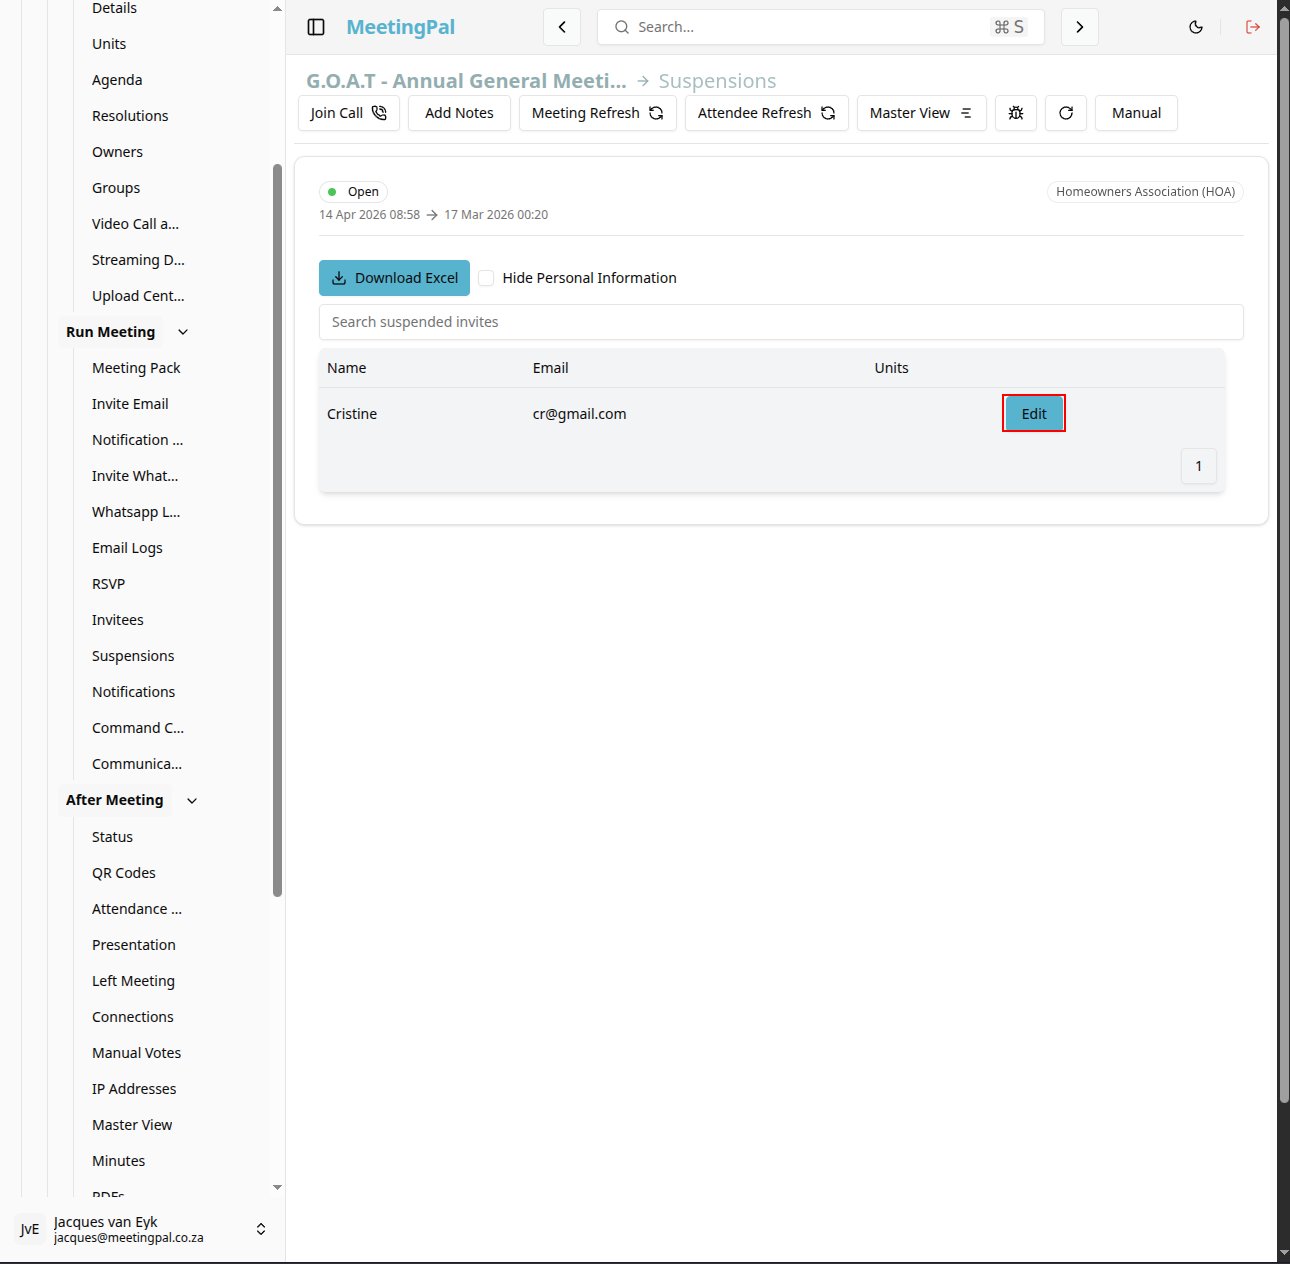
Task: Open Invite Email sidebar item
Action: pyautogui.click(x=130, y=404)
